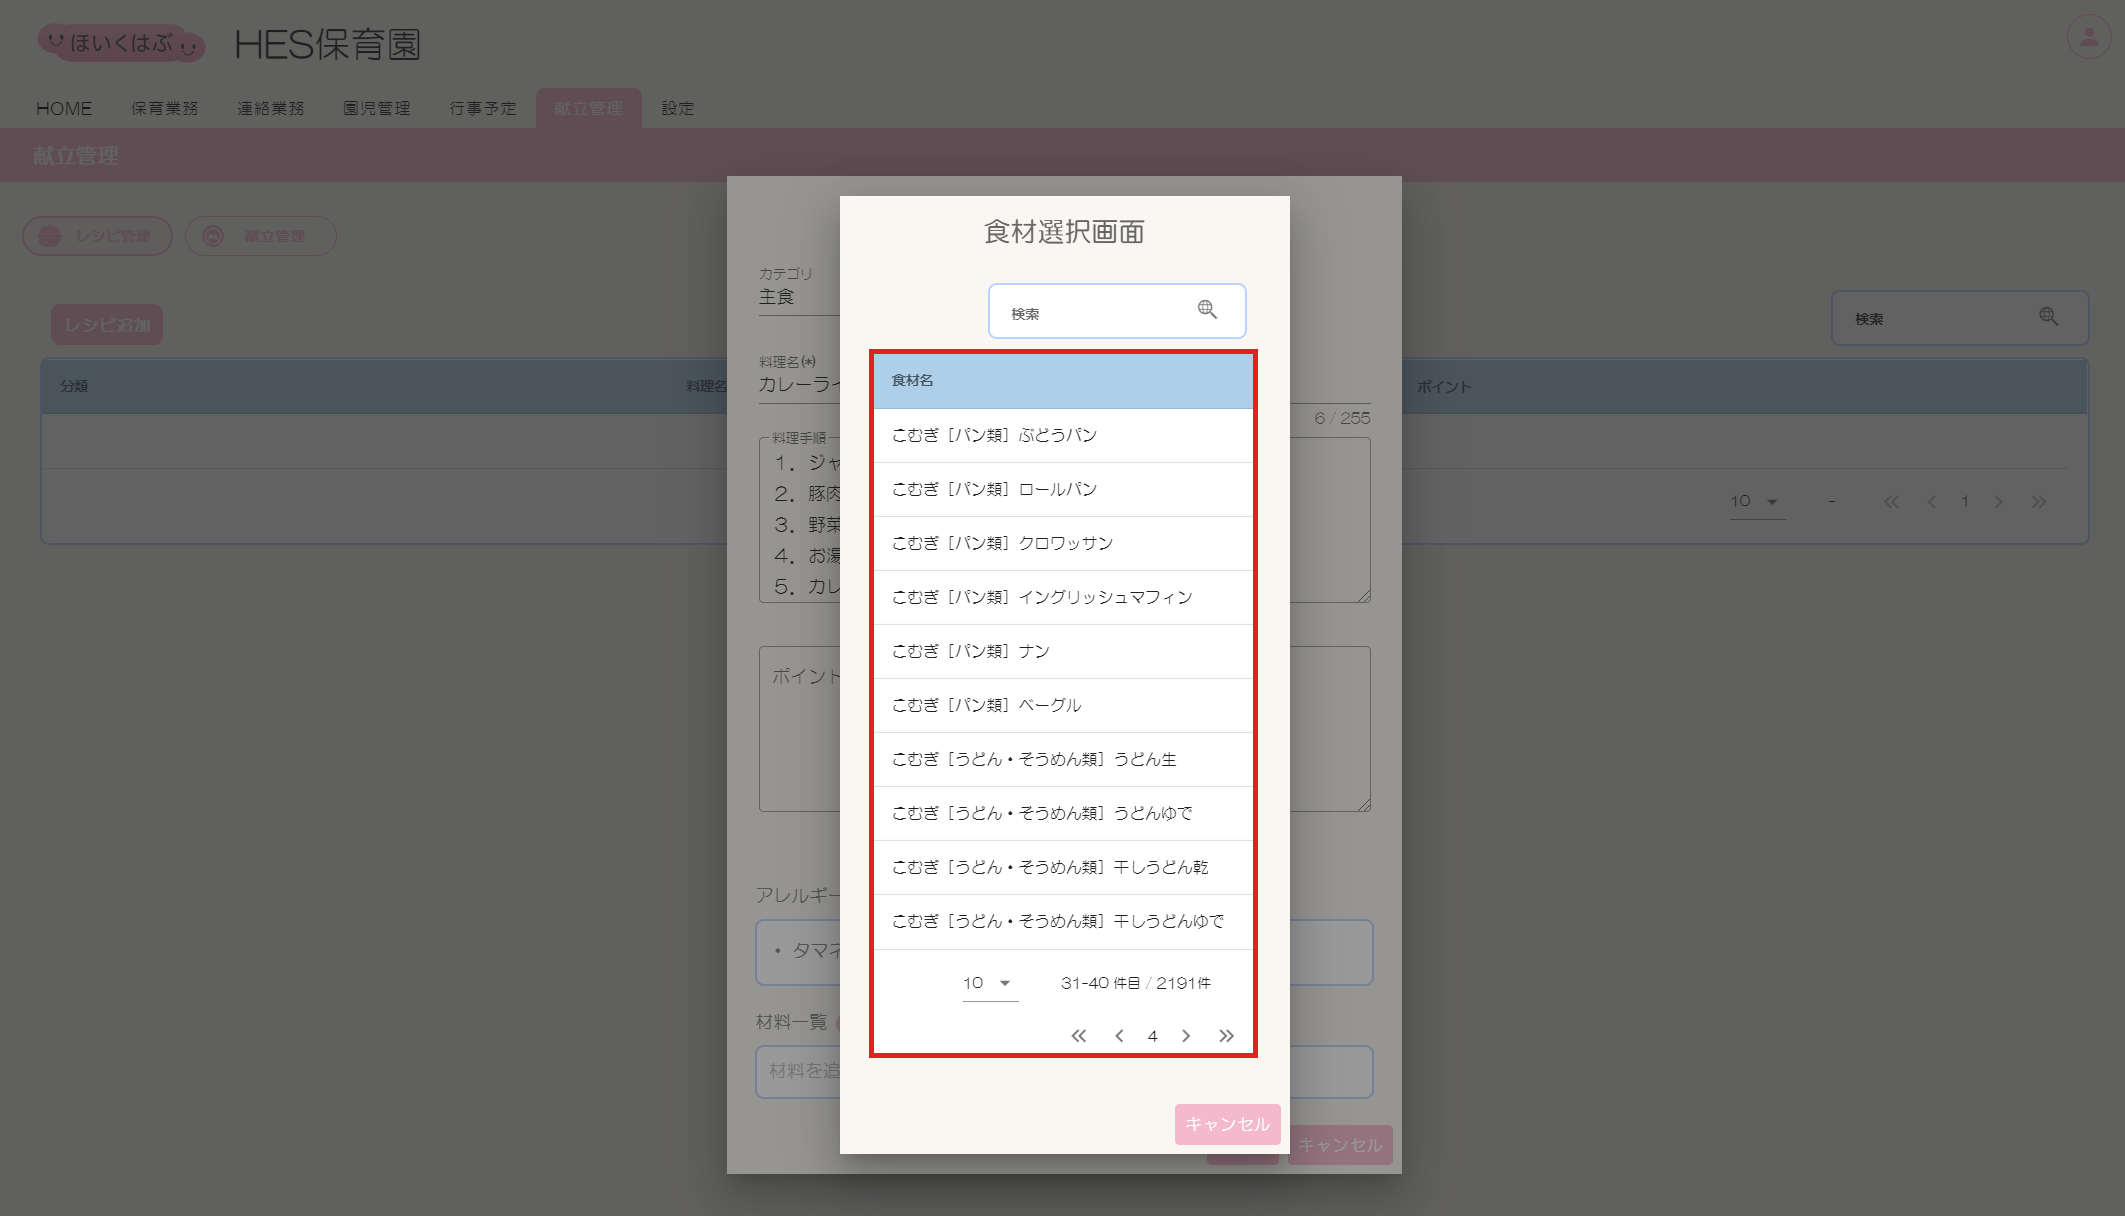Click キャンセル button in ingredient dialog
2125x1216 pixels.
pyautogui.click(x=1228, y=1124)
